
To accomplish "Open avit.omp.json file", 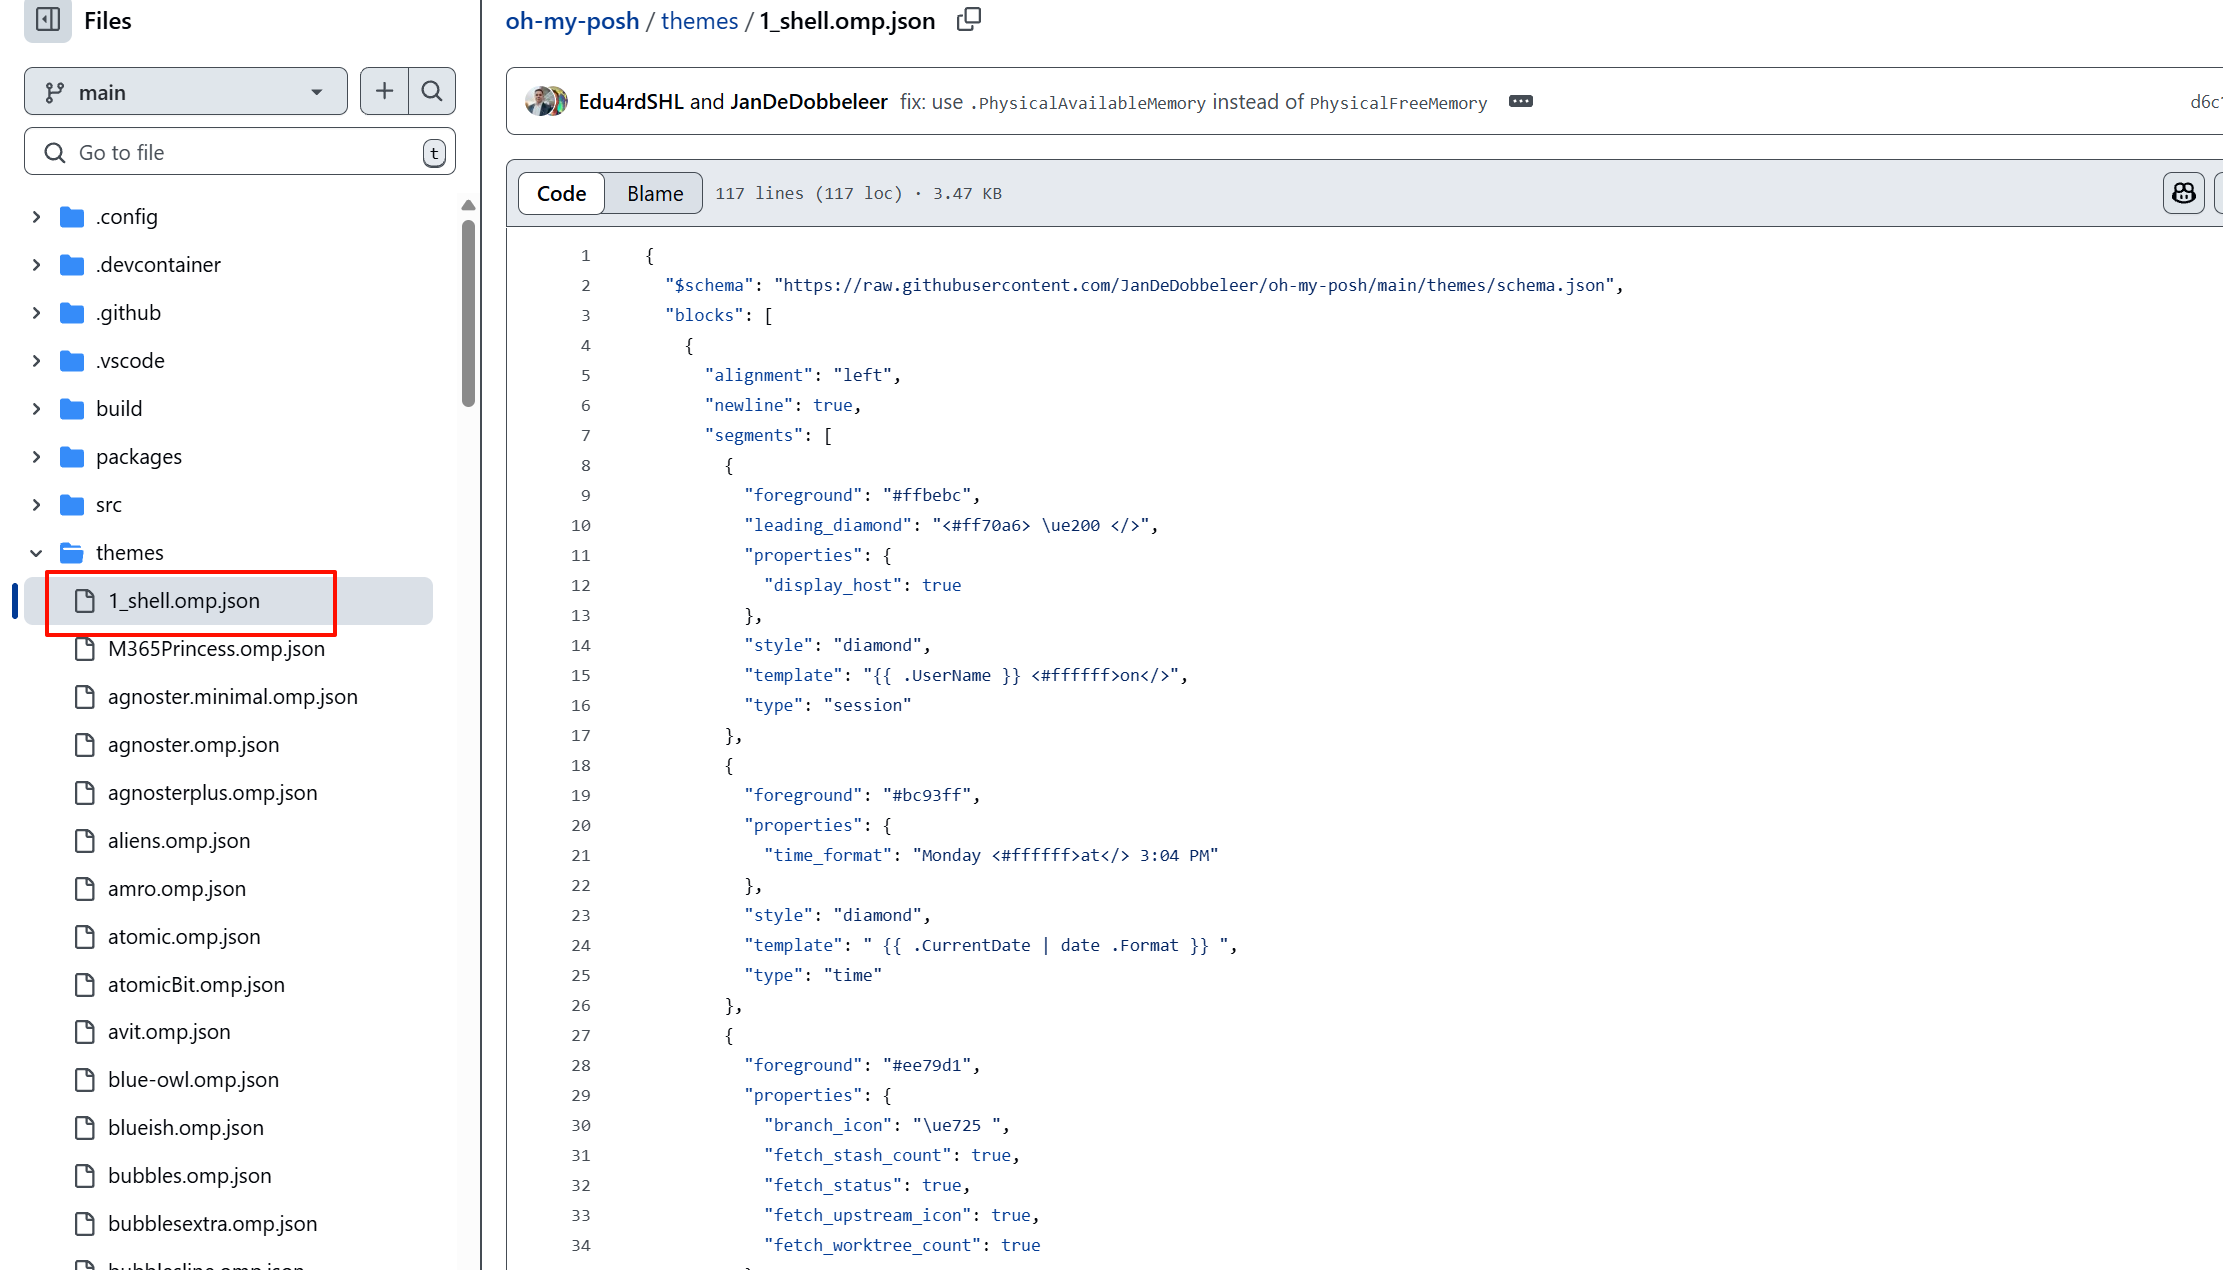I will coord(169,1032).
